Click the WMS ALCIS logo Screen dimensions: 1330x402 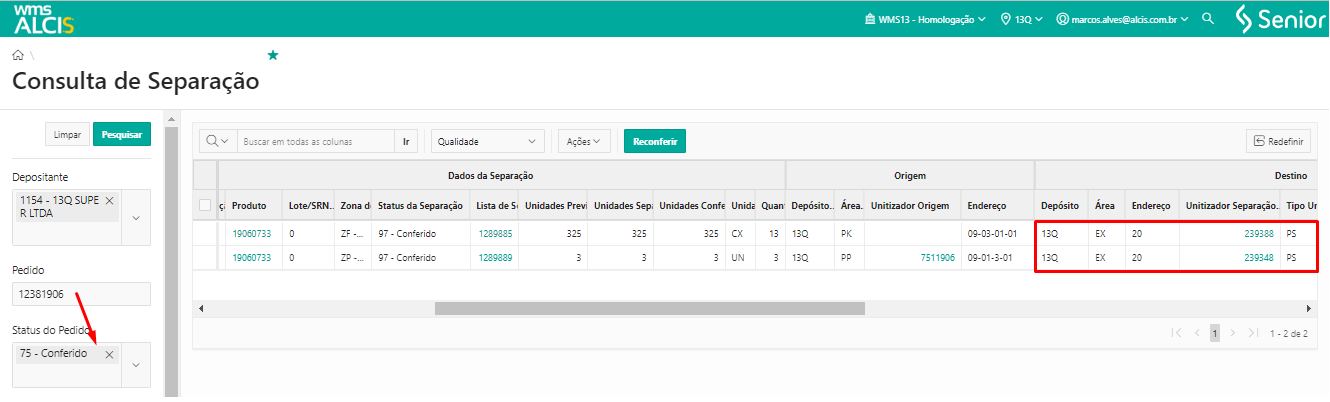pos(44,18)
